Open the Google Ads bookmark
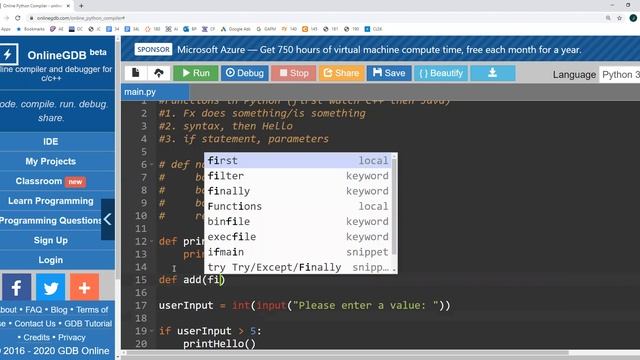 [236, 29]
